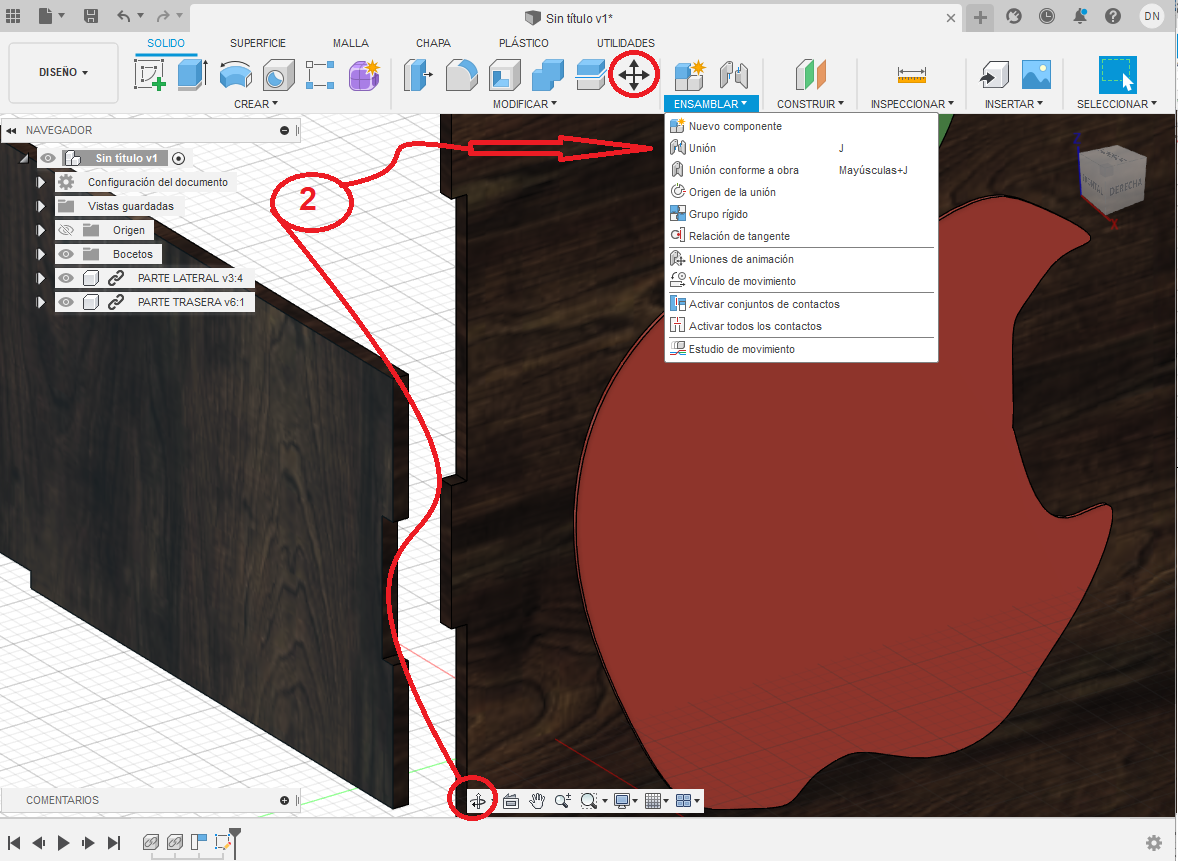Select the Hole tool

tap(279, 76)
